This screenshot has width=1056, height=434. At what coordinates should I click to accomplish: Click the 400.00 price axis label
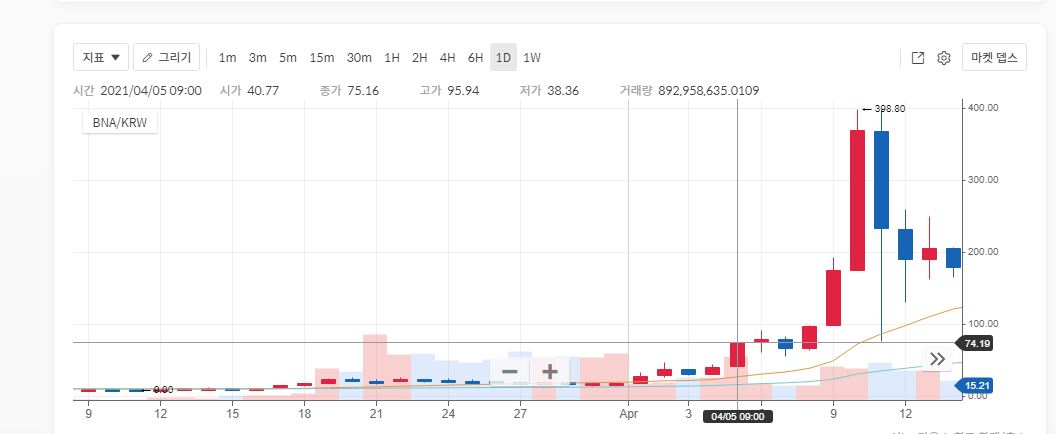click(982, 108)
